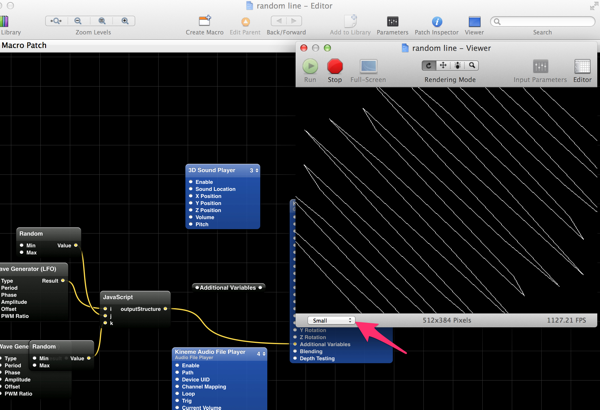
Task: Click the Volume port on 3D Sound Player
Action: tap(191, 217)
